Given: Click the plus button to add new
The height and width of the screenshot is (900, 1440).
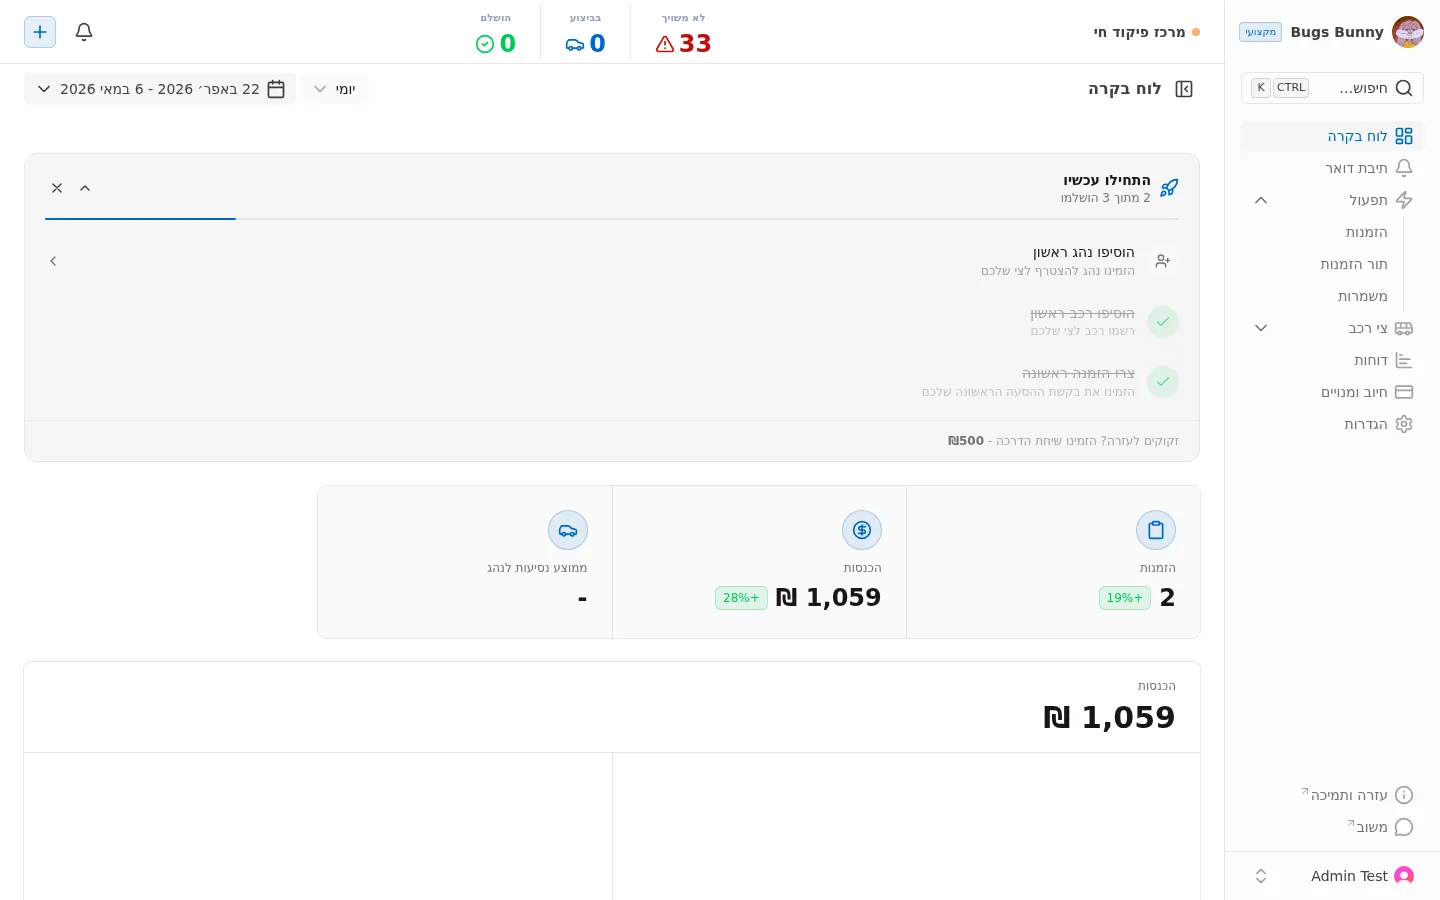Looking at the screenshot, I should pos(40,32).
